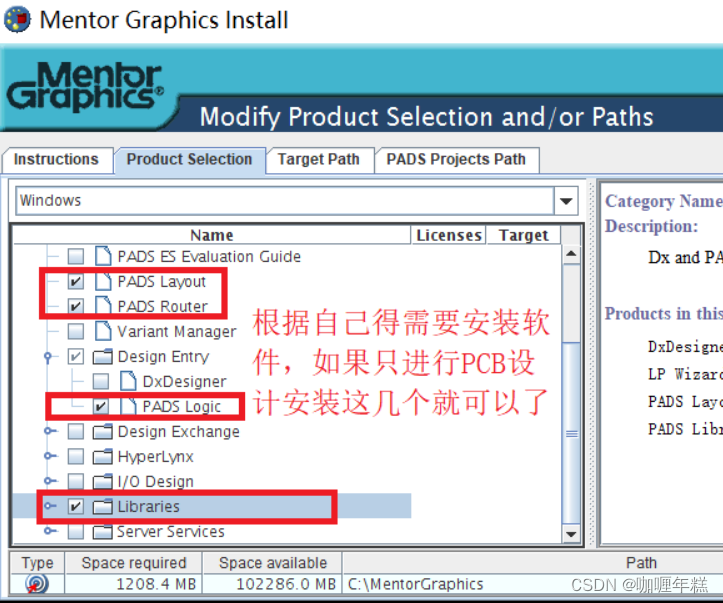Click the Target column header

(x=523, y=235)
